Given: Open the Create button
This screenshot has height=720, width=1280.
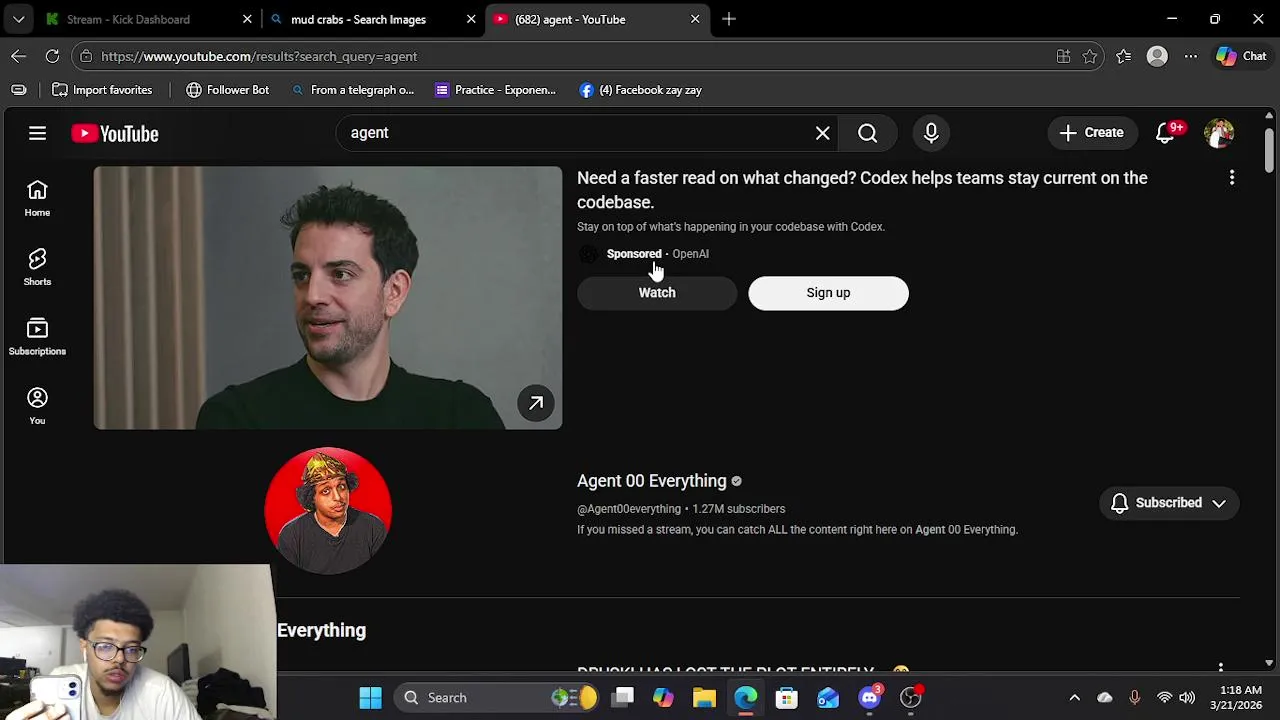Looking at the screenshot, I should click(1092, 133).
